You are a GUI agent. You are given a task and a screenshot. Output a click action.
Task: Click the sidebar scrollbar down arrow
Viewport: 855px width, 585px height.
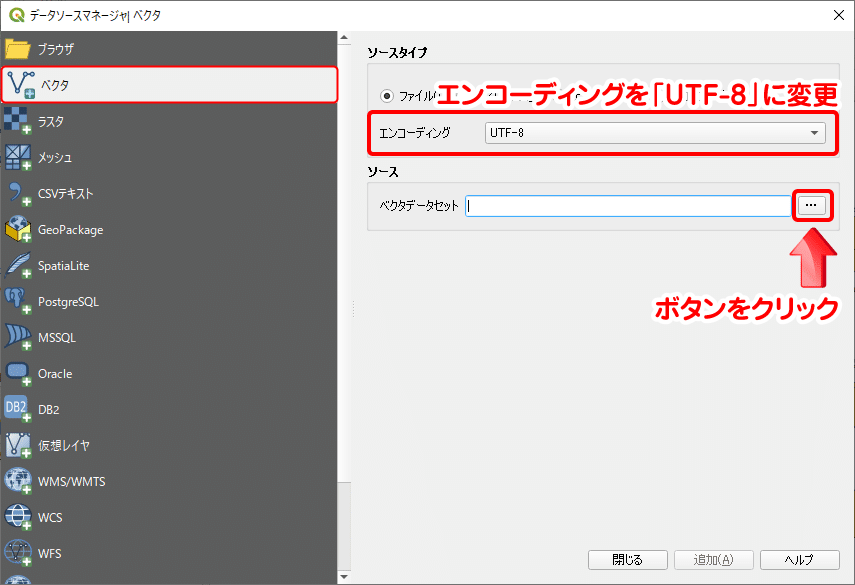tap(344, 576)
